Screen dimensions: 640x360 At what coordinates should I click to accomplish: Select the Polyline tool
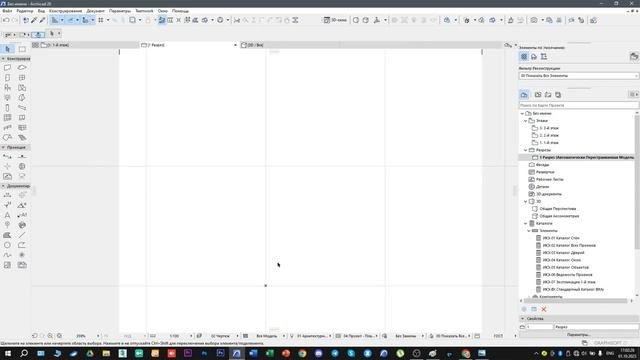pos(22,245)
